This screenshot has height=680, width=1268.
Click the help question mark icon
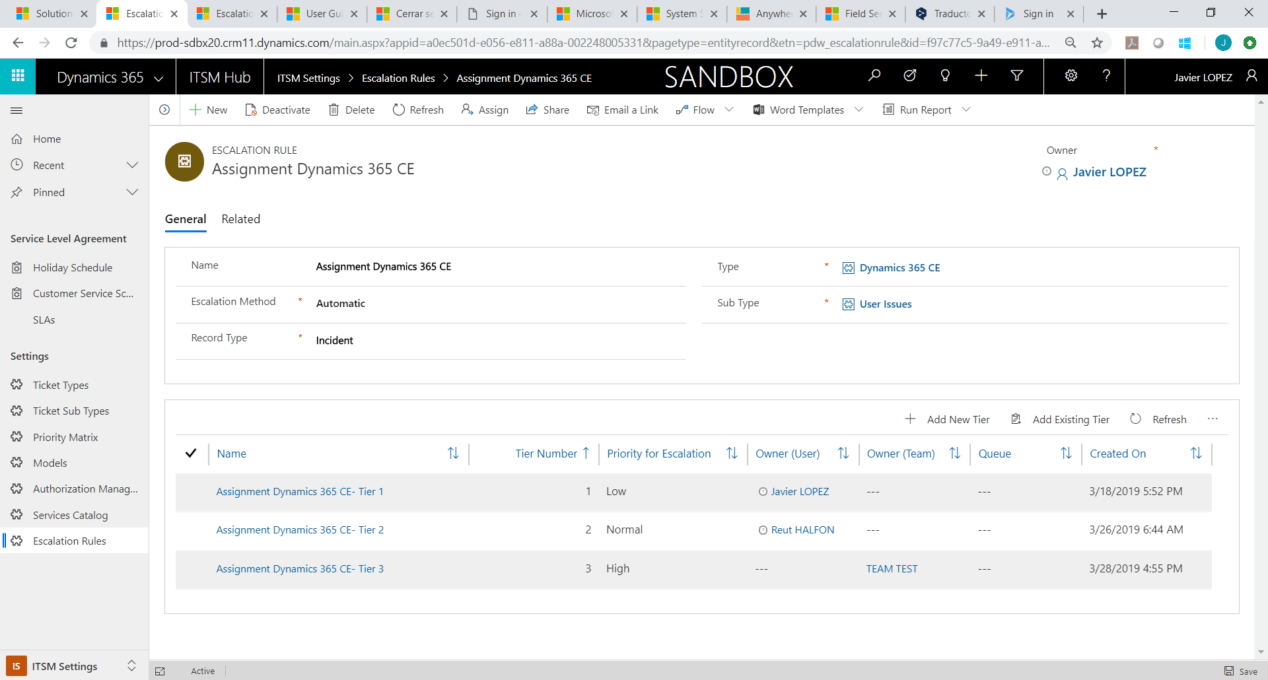point(1106,76)
